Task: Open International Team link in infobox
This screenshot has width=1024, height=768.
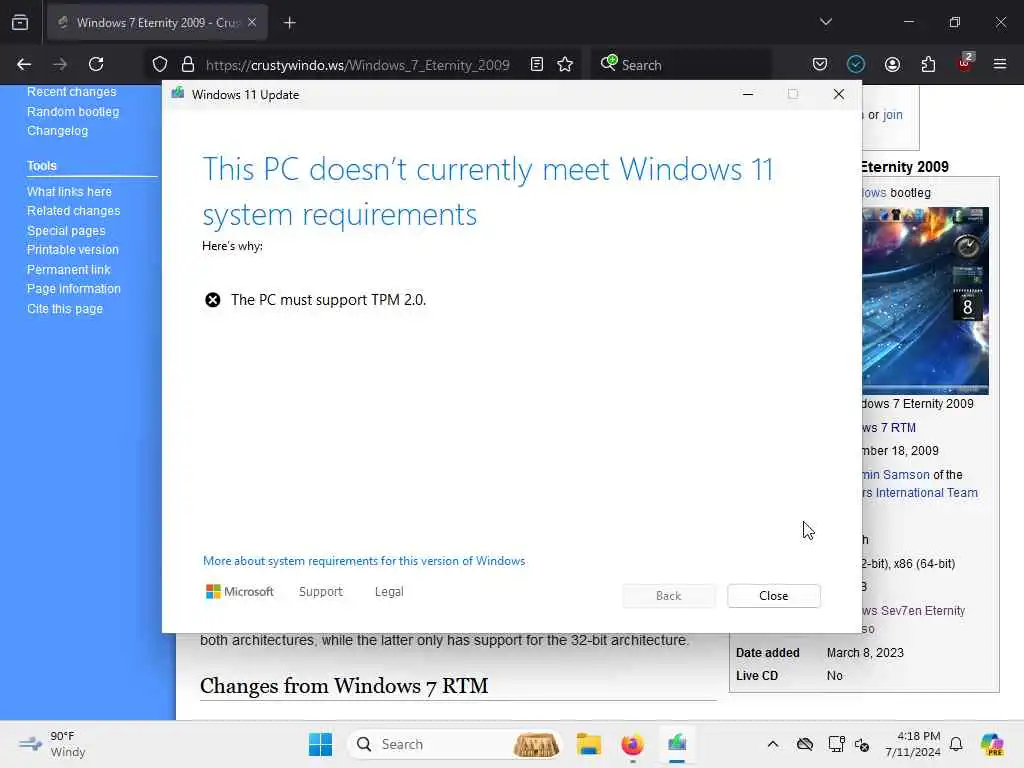Action: (x=920, y=493)
